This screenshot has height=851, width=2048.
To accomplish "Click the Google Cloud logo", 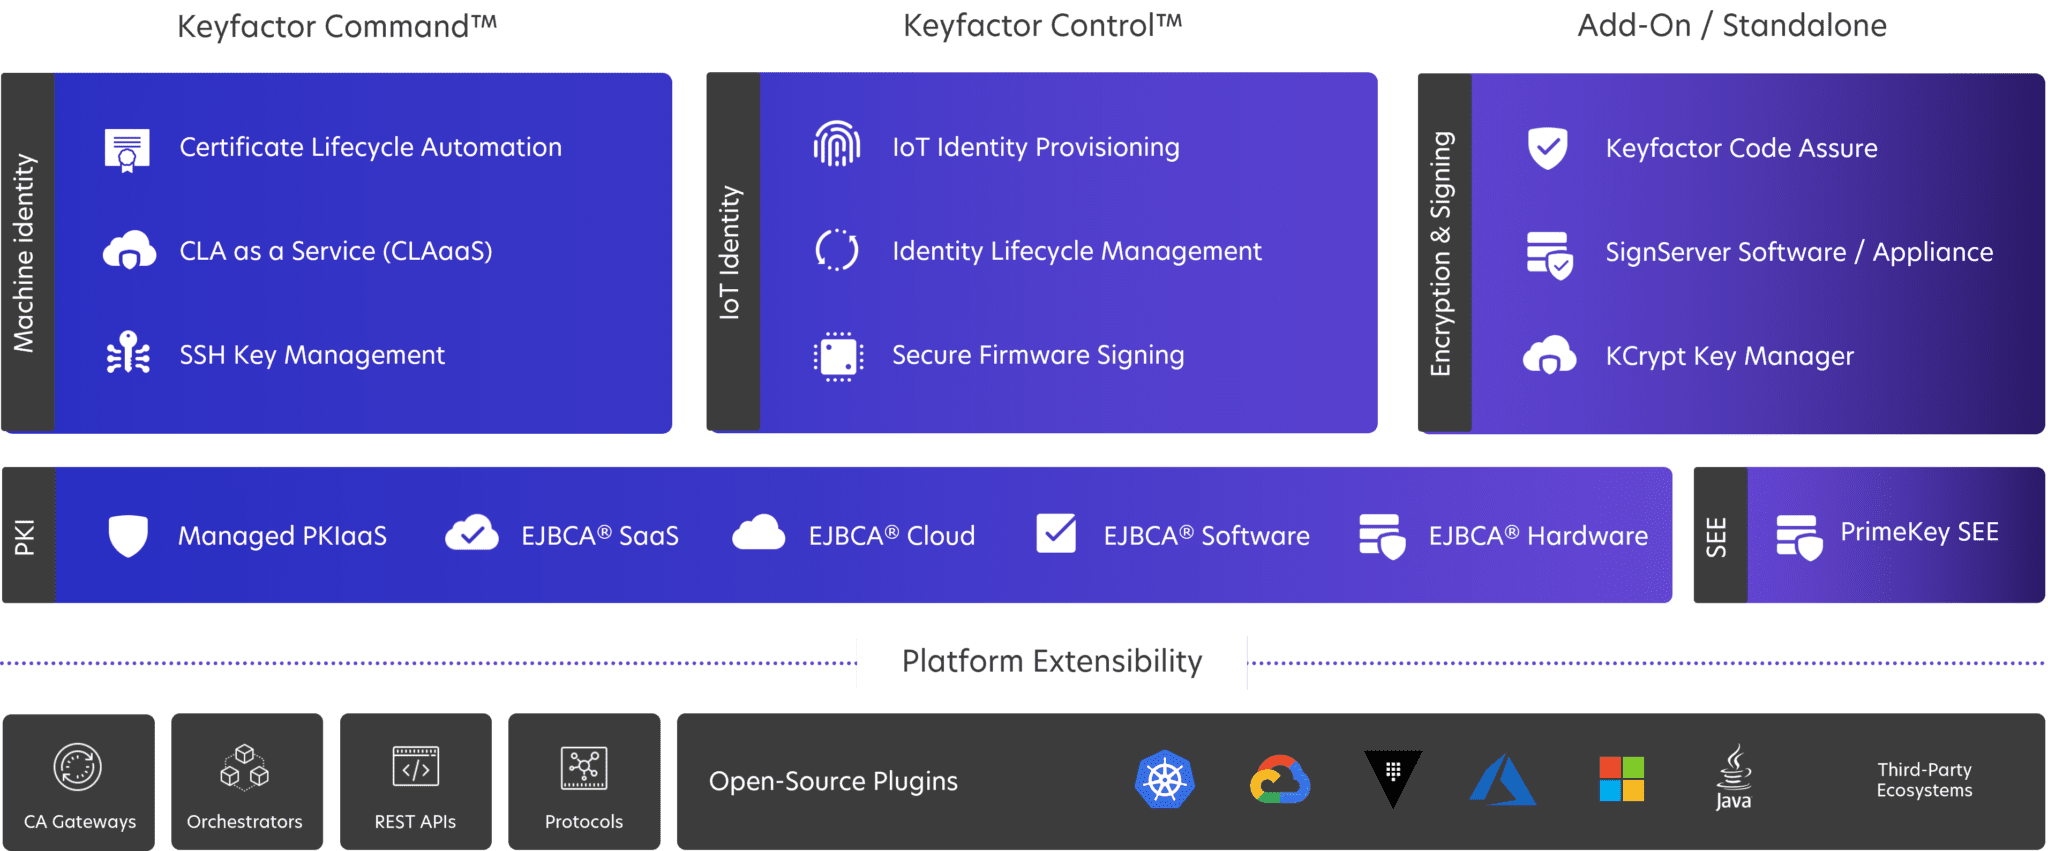I will click(1280, 779).
